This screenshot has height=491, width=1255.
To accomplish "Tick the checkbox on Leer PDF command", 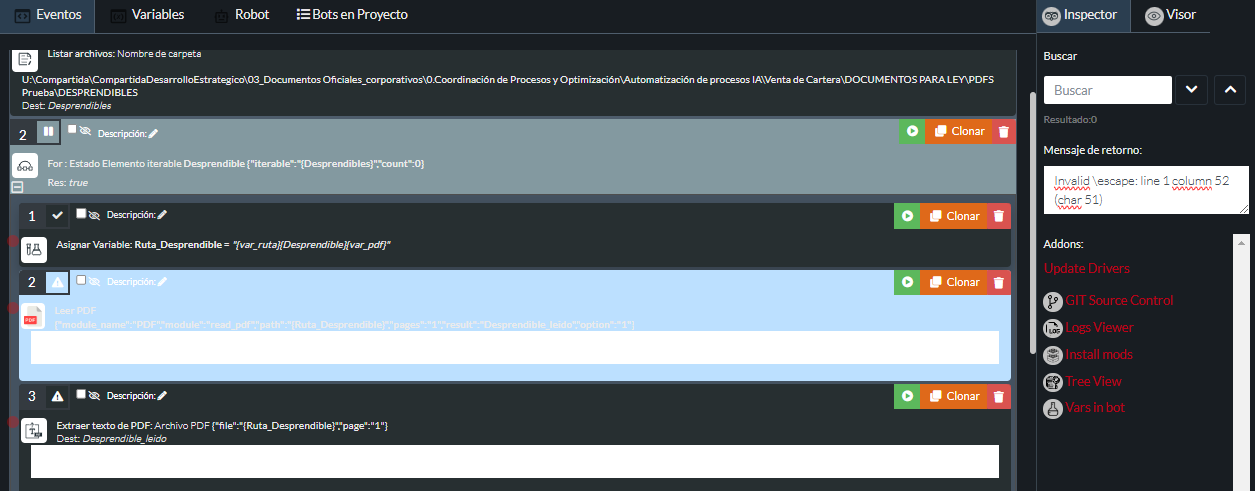I will coord(81,280).
